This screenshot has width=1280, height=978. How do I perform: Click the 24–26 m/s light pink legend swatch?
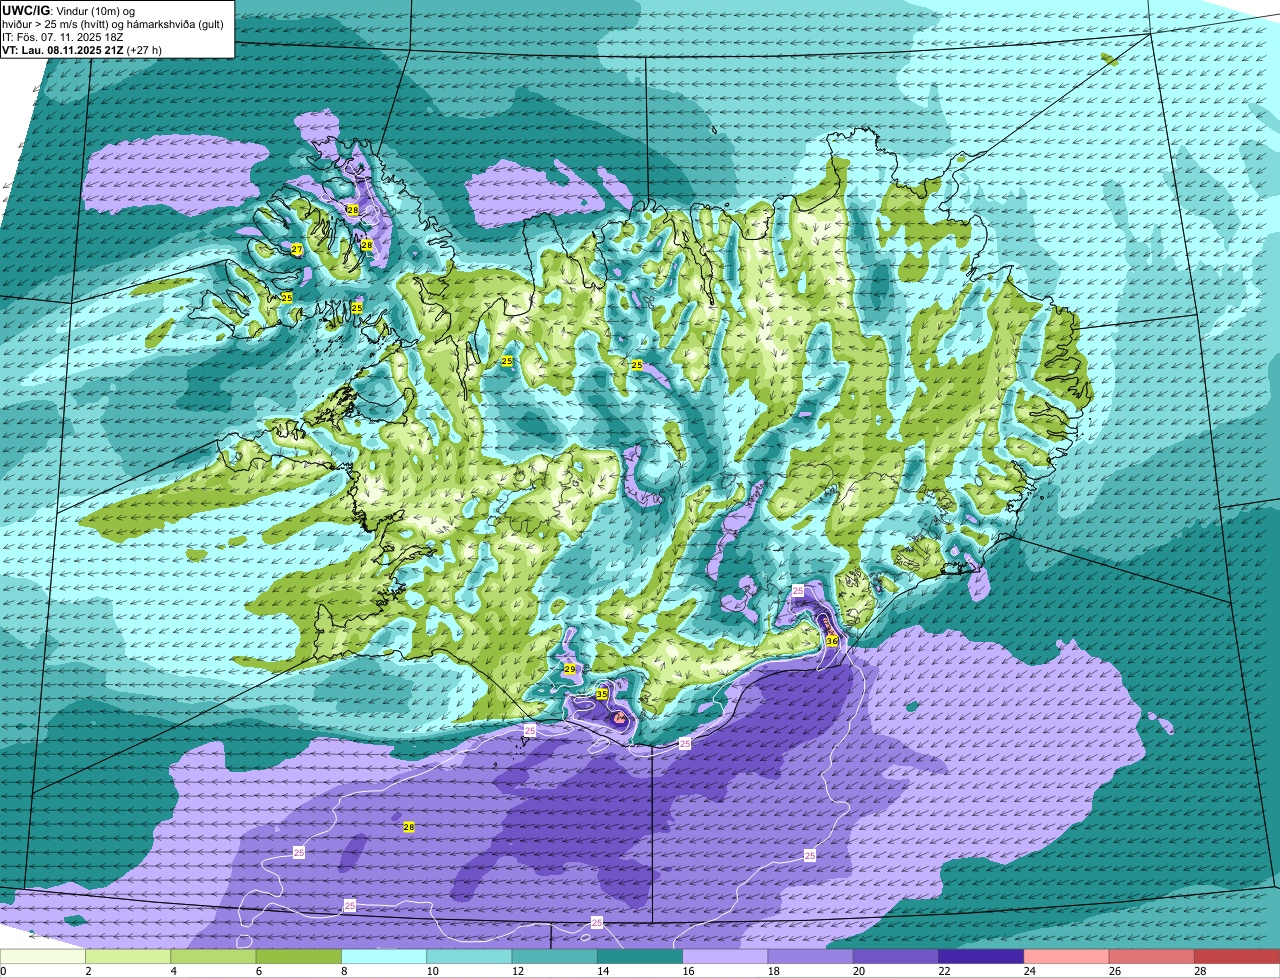[x=1066, y=957]
